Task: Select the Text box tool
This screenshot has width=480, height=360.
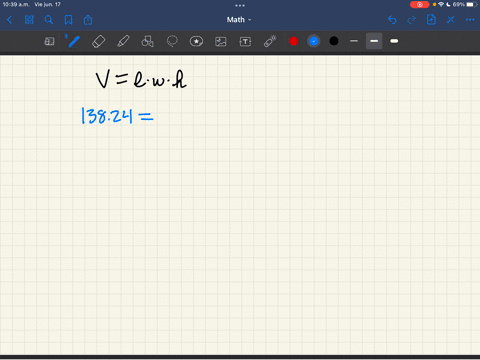Action: 245,41
